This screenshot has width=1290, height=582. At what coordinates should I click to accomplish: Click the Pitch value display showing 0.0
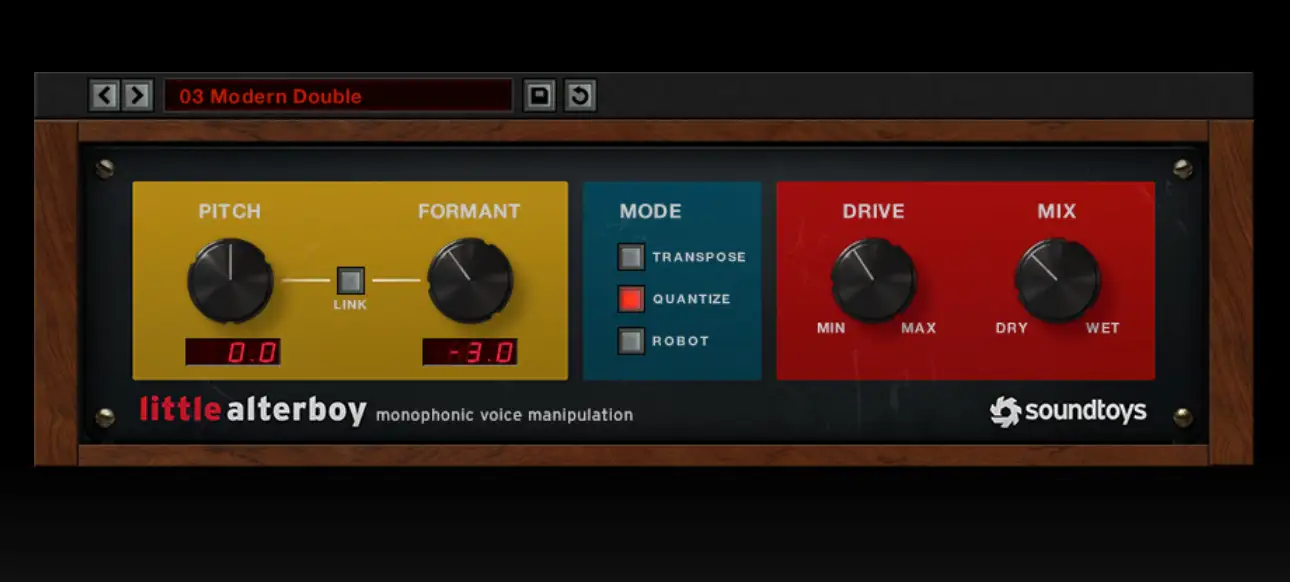pos(232,352)
